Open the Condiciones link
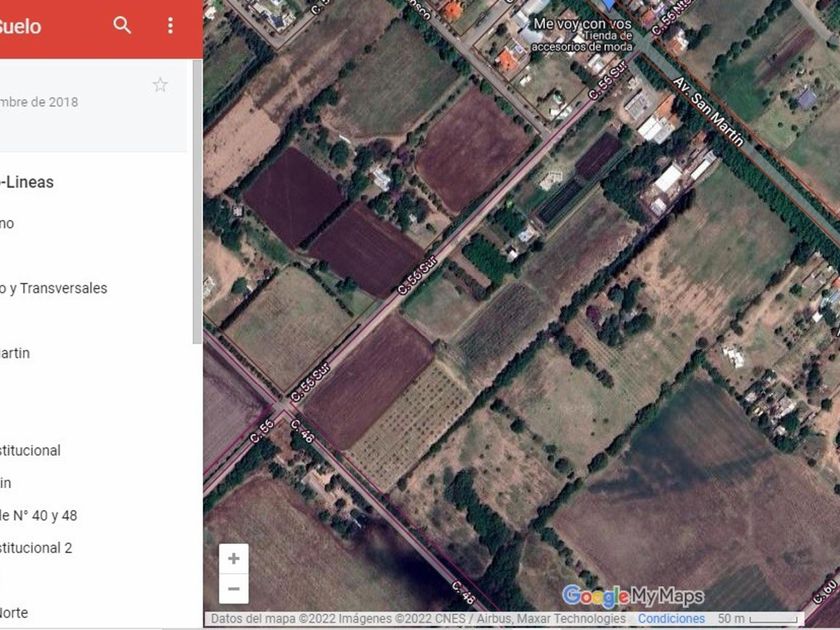The width and height of the screenshot is (840, 630). coord(671,619)
